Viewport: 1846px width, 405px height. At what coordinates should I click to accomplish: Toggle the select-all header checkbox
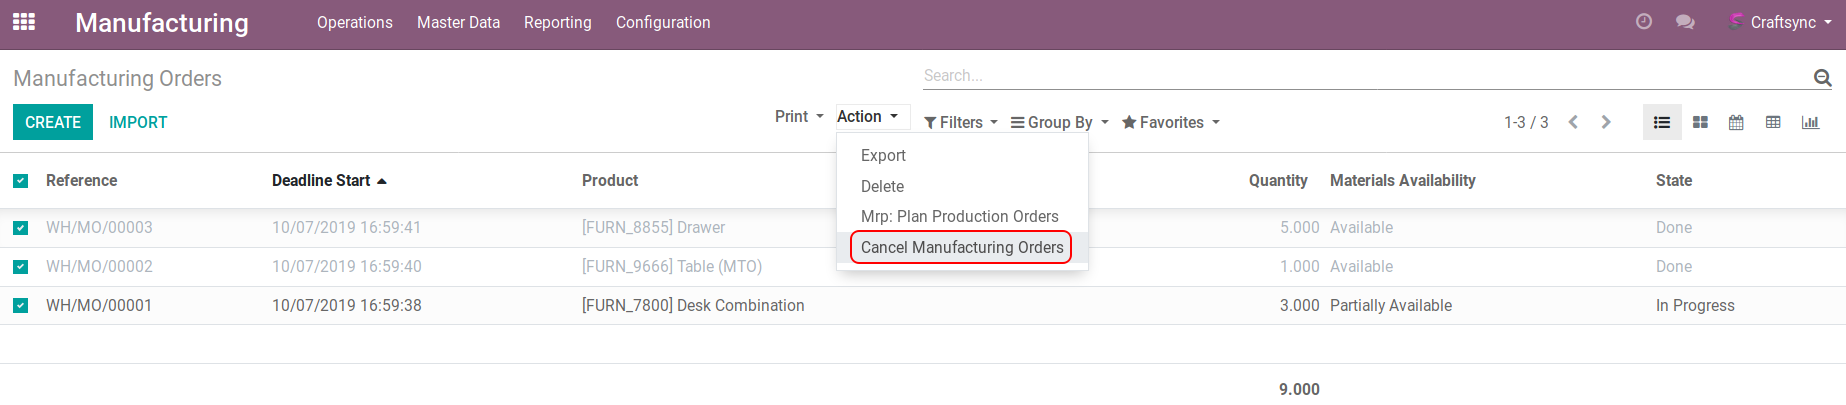point(21,181)
